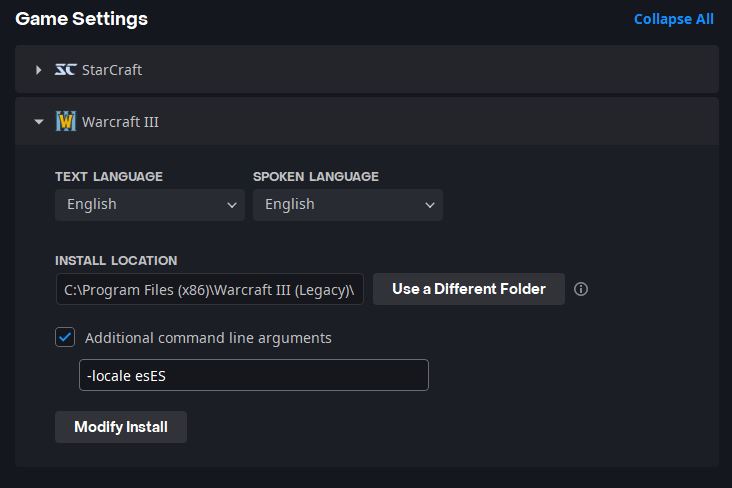
Task: Click the SPOKEN LANGUAGE label
Action: click(x=316, y=177)
